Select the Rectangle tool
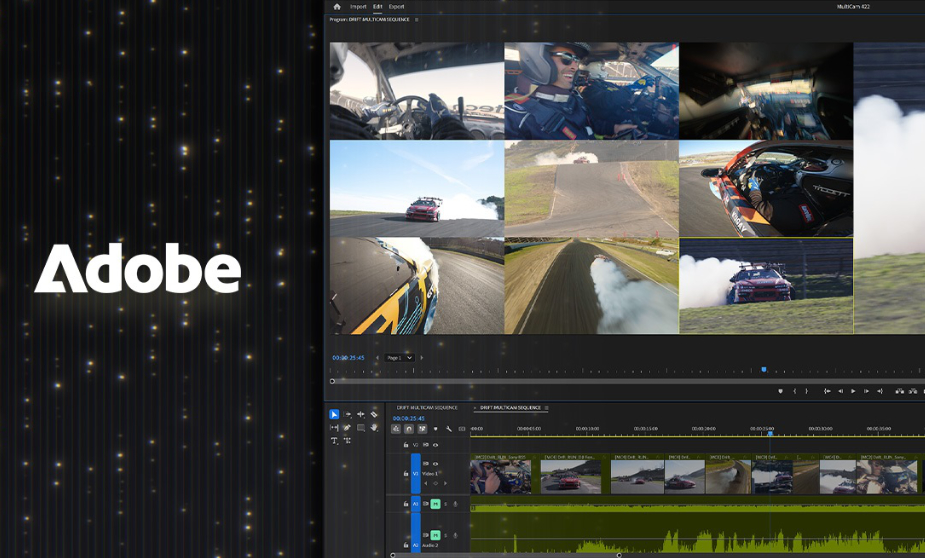Screen dimensions: 925x558 pyautogui.click(x=361, y=428)
